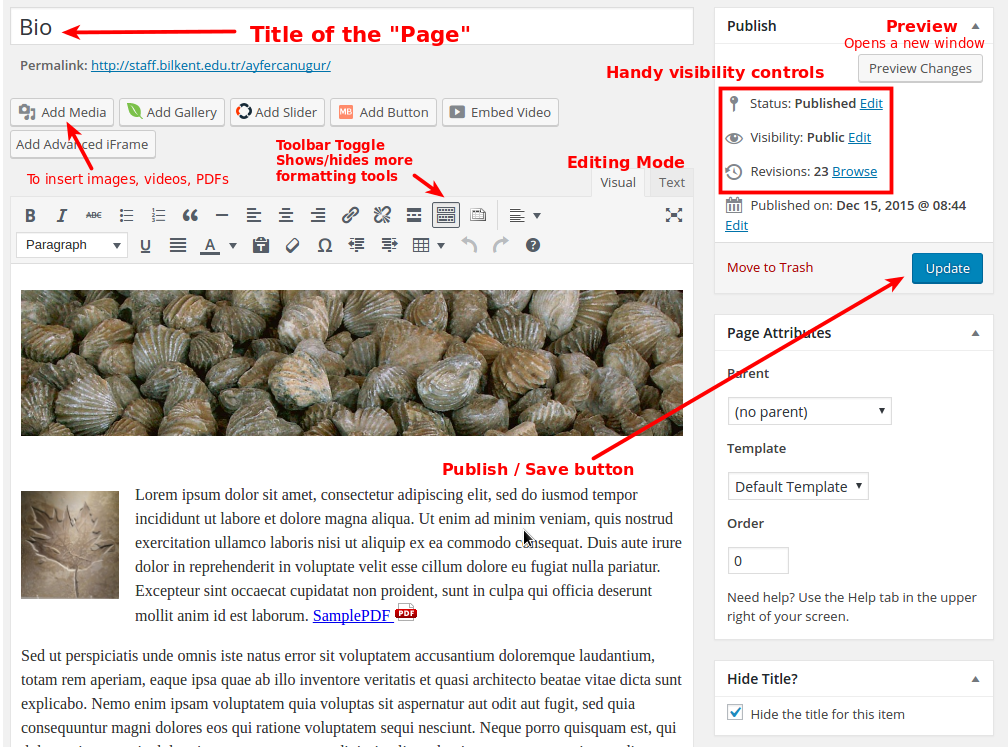Collapse the Hide Title? panel
Image resolution: width=1008 pixels, height=747 pixels.
pyautogui.click(x=975, y=679)
